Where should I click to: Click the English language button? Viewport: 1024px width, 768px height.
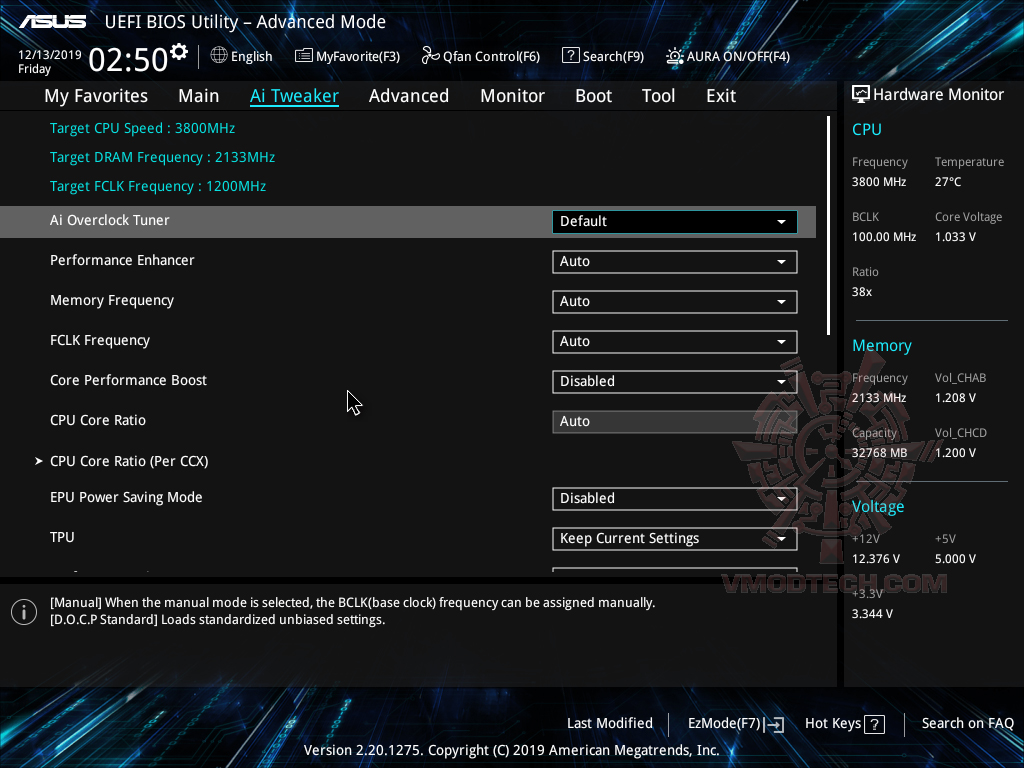pos(251,56)
